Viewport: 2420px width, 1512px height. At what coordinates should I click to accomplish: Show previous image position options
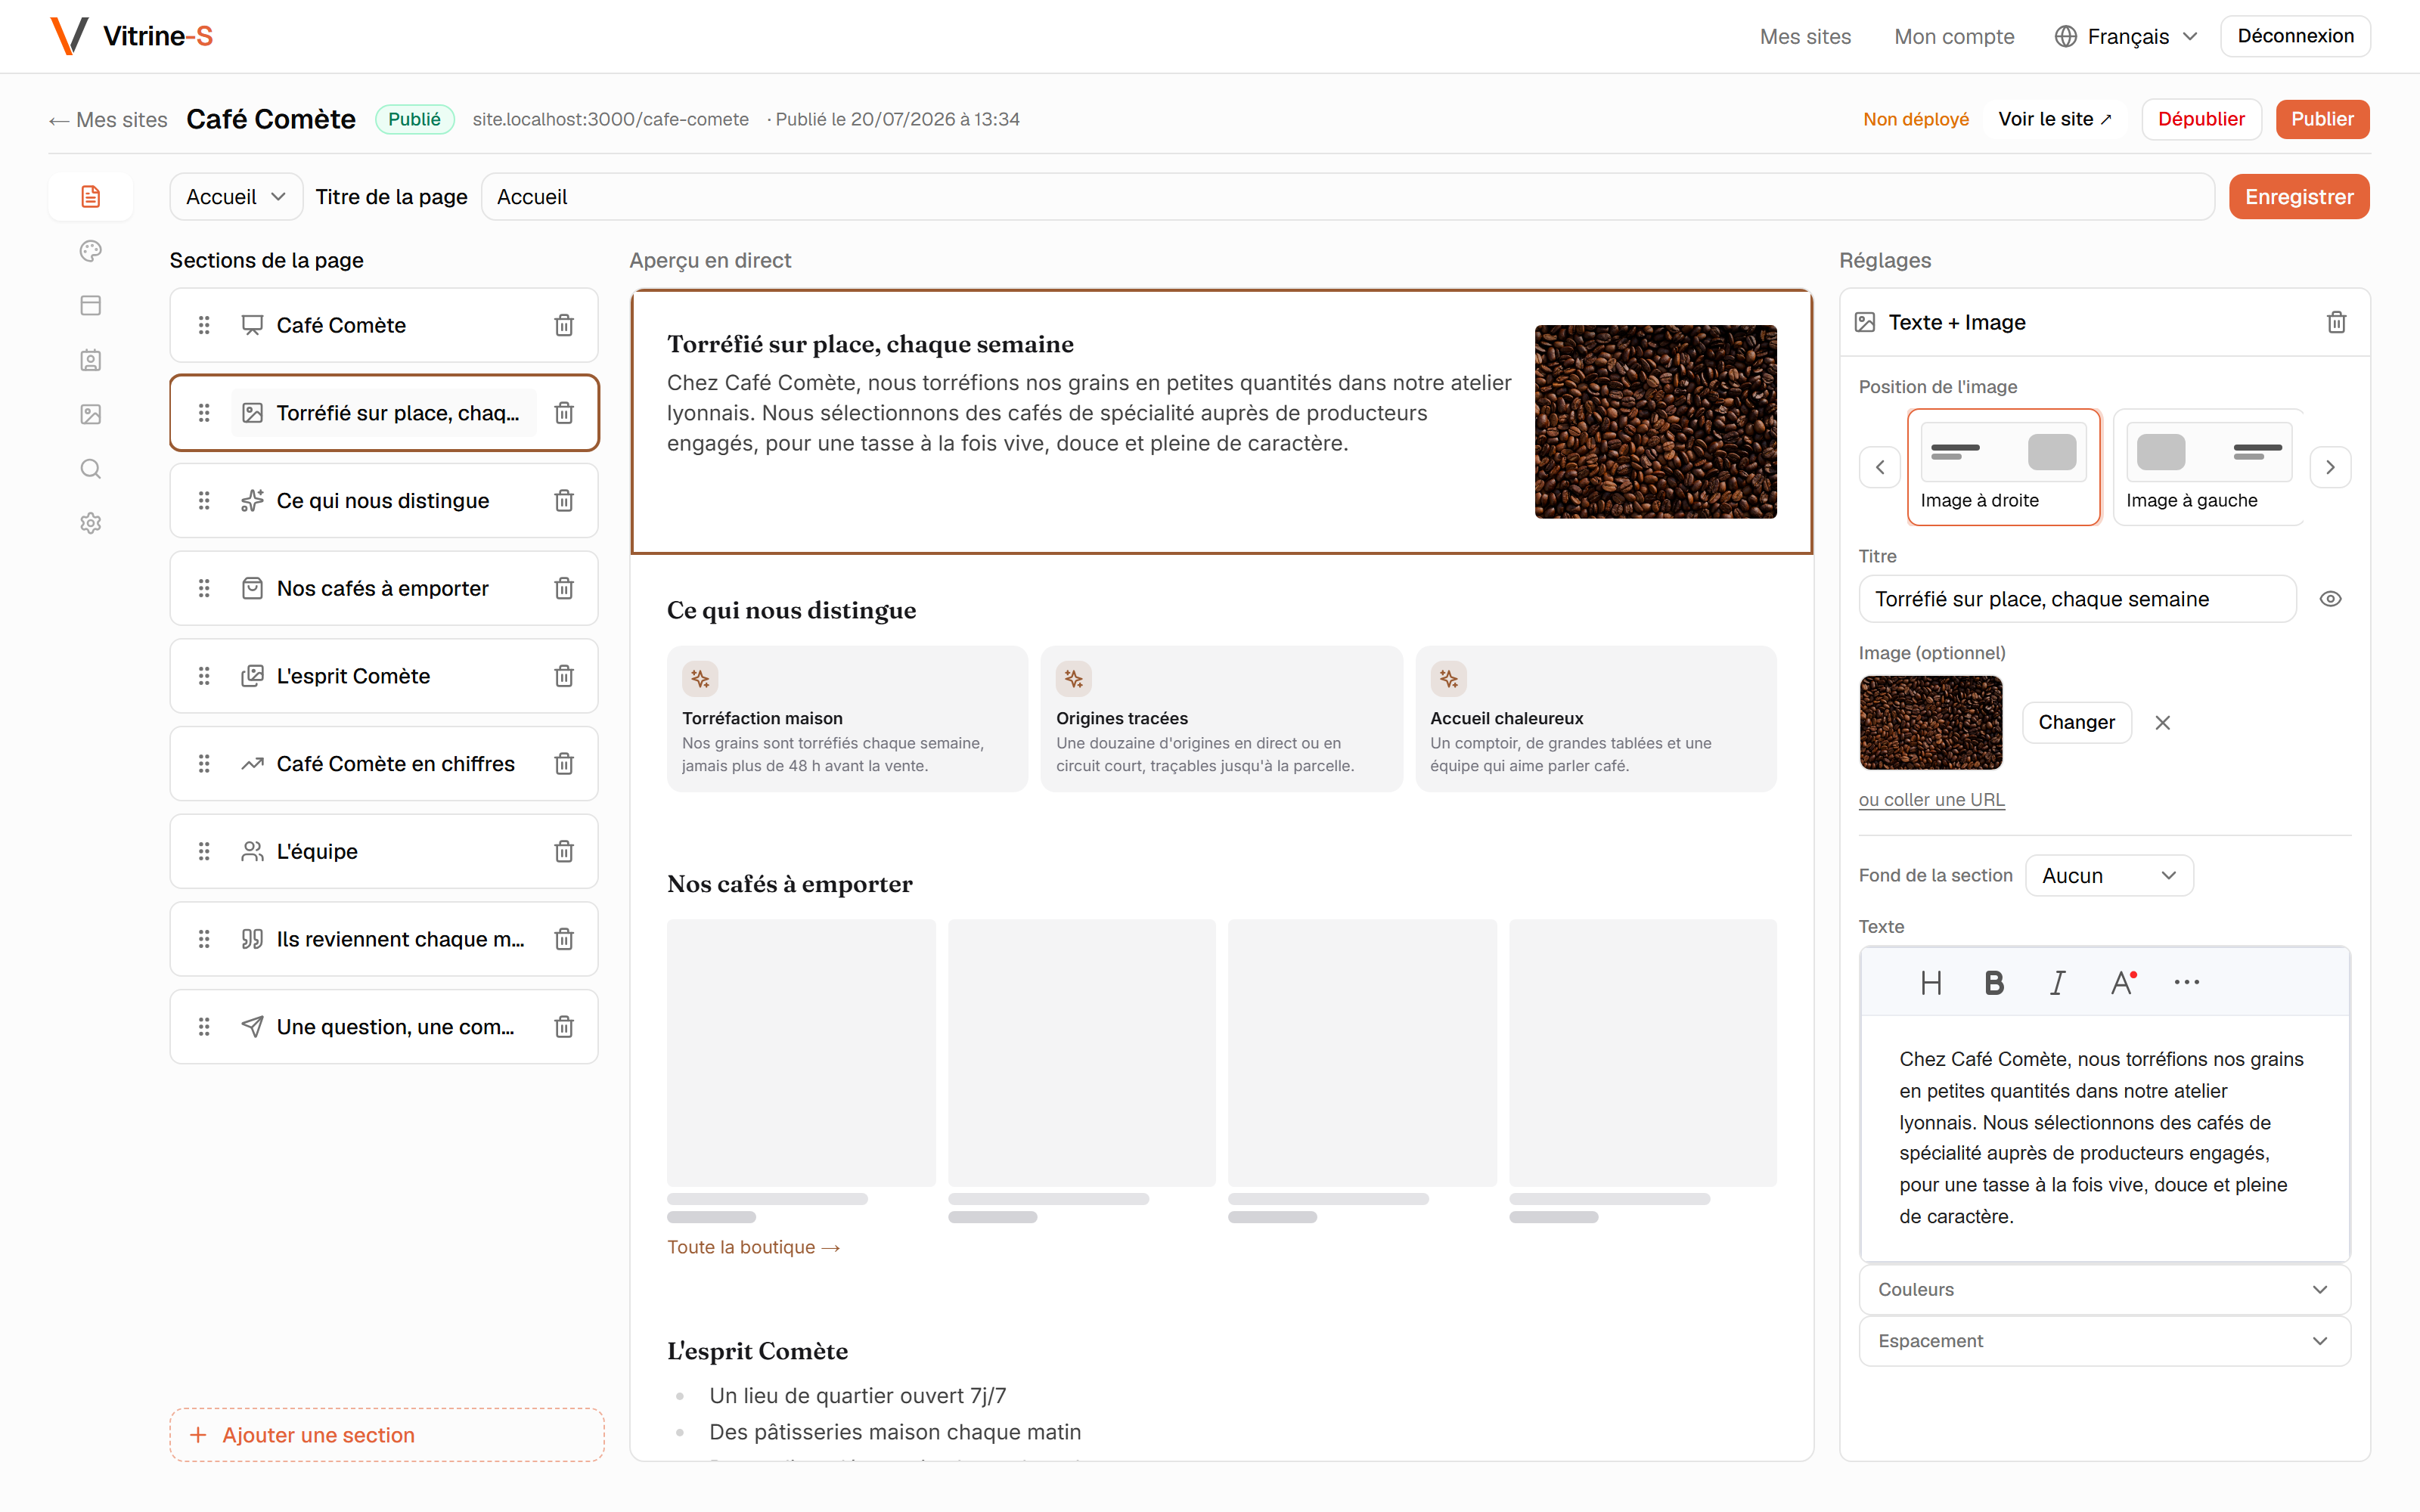tap(1880, 467)
